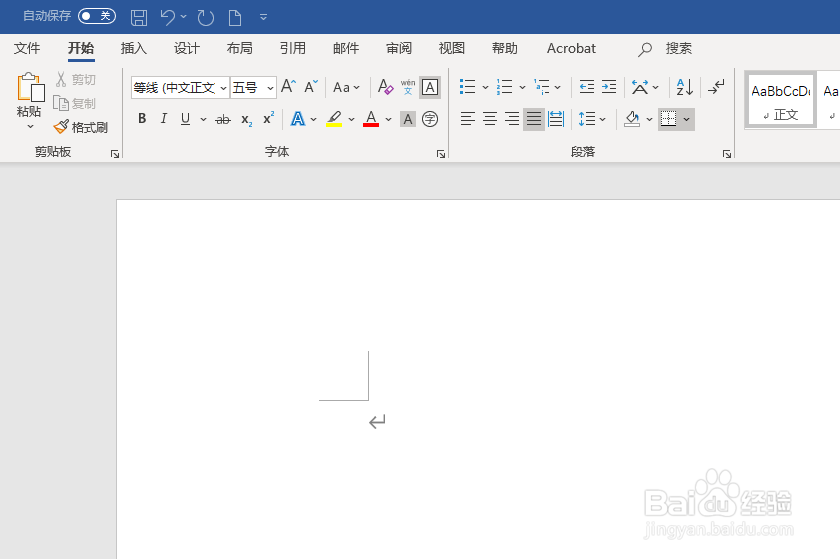Screen dimensions: 840x559
Task: Click the center alignment icon
Action: [x=490, y=118]
